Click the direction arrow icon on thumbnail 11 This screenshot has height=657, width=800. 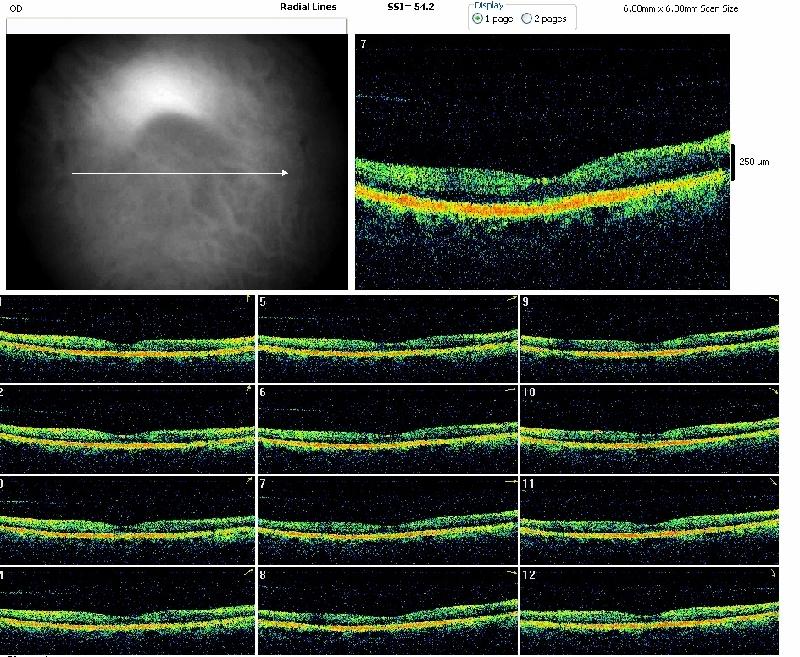coord(772,482)
